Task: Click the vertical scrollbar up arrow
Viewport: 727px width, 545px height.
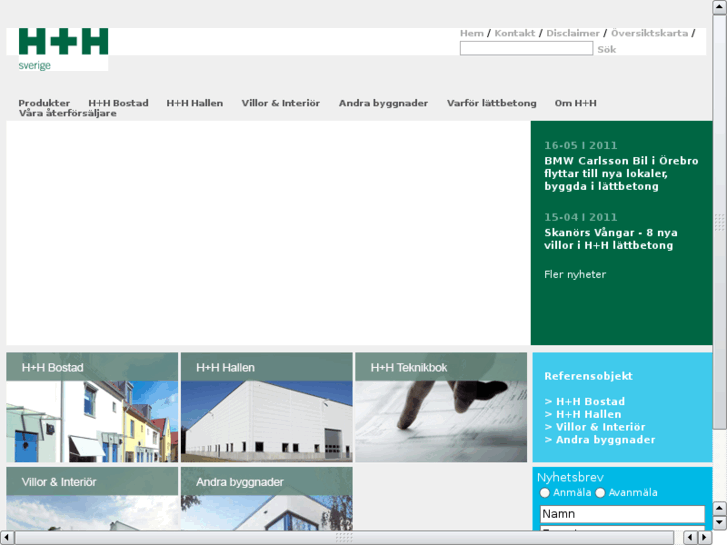Action: tap(720, 7)
